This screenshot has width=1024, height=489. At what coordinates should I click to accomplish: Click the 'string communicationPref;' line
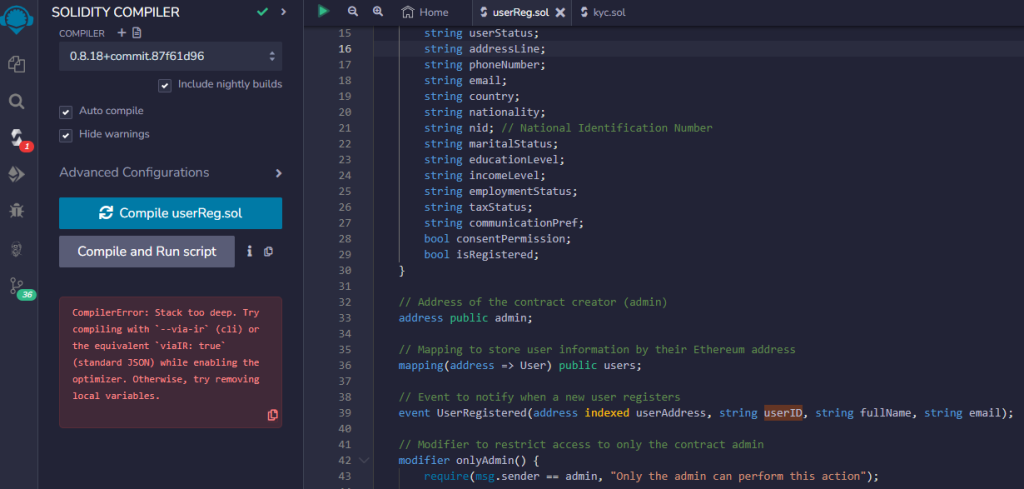point(504,223)
